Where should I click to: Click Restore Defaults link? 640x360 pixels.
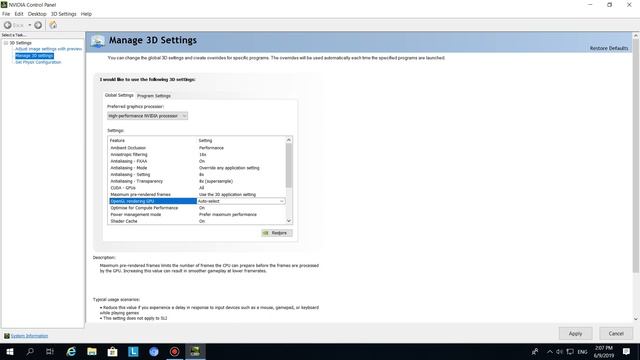(609, 48)
